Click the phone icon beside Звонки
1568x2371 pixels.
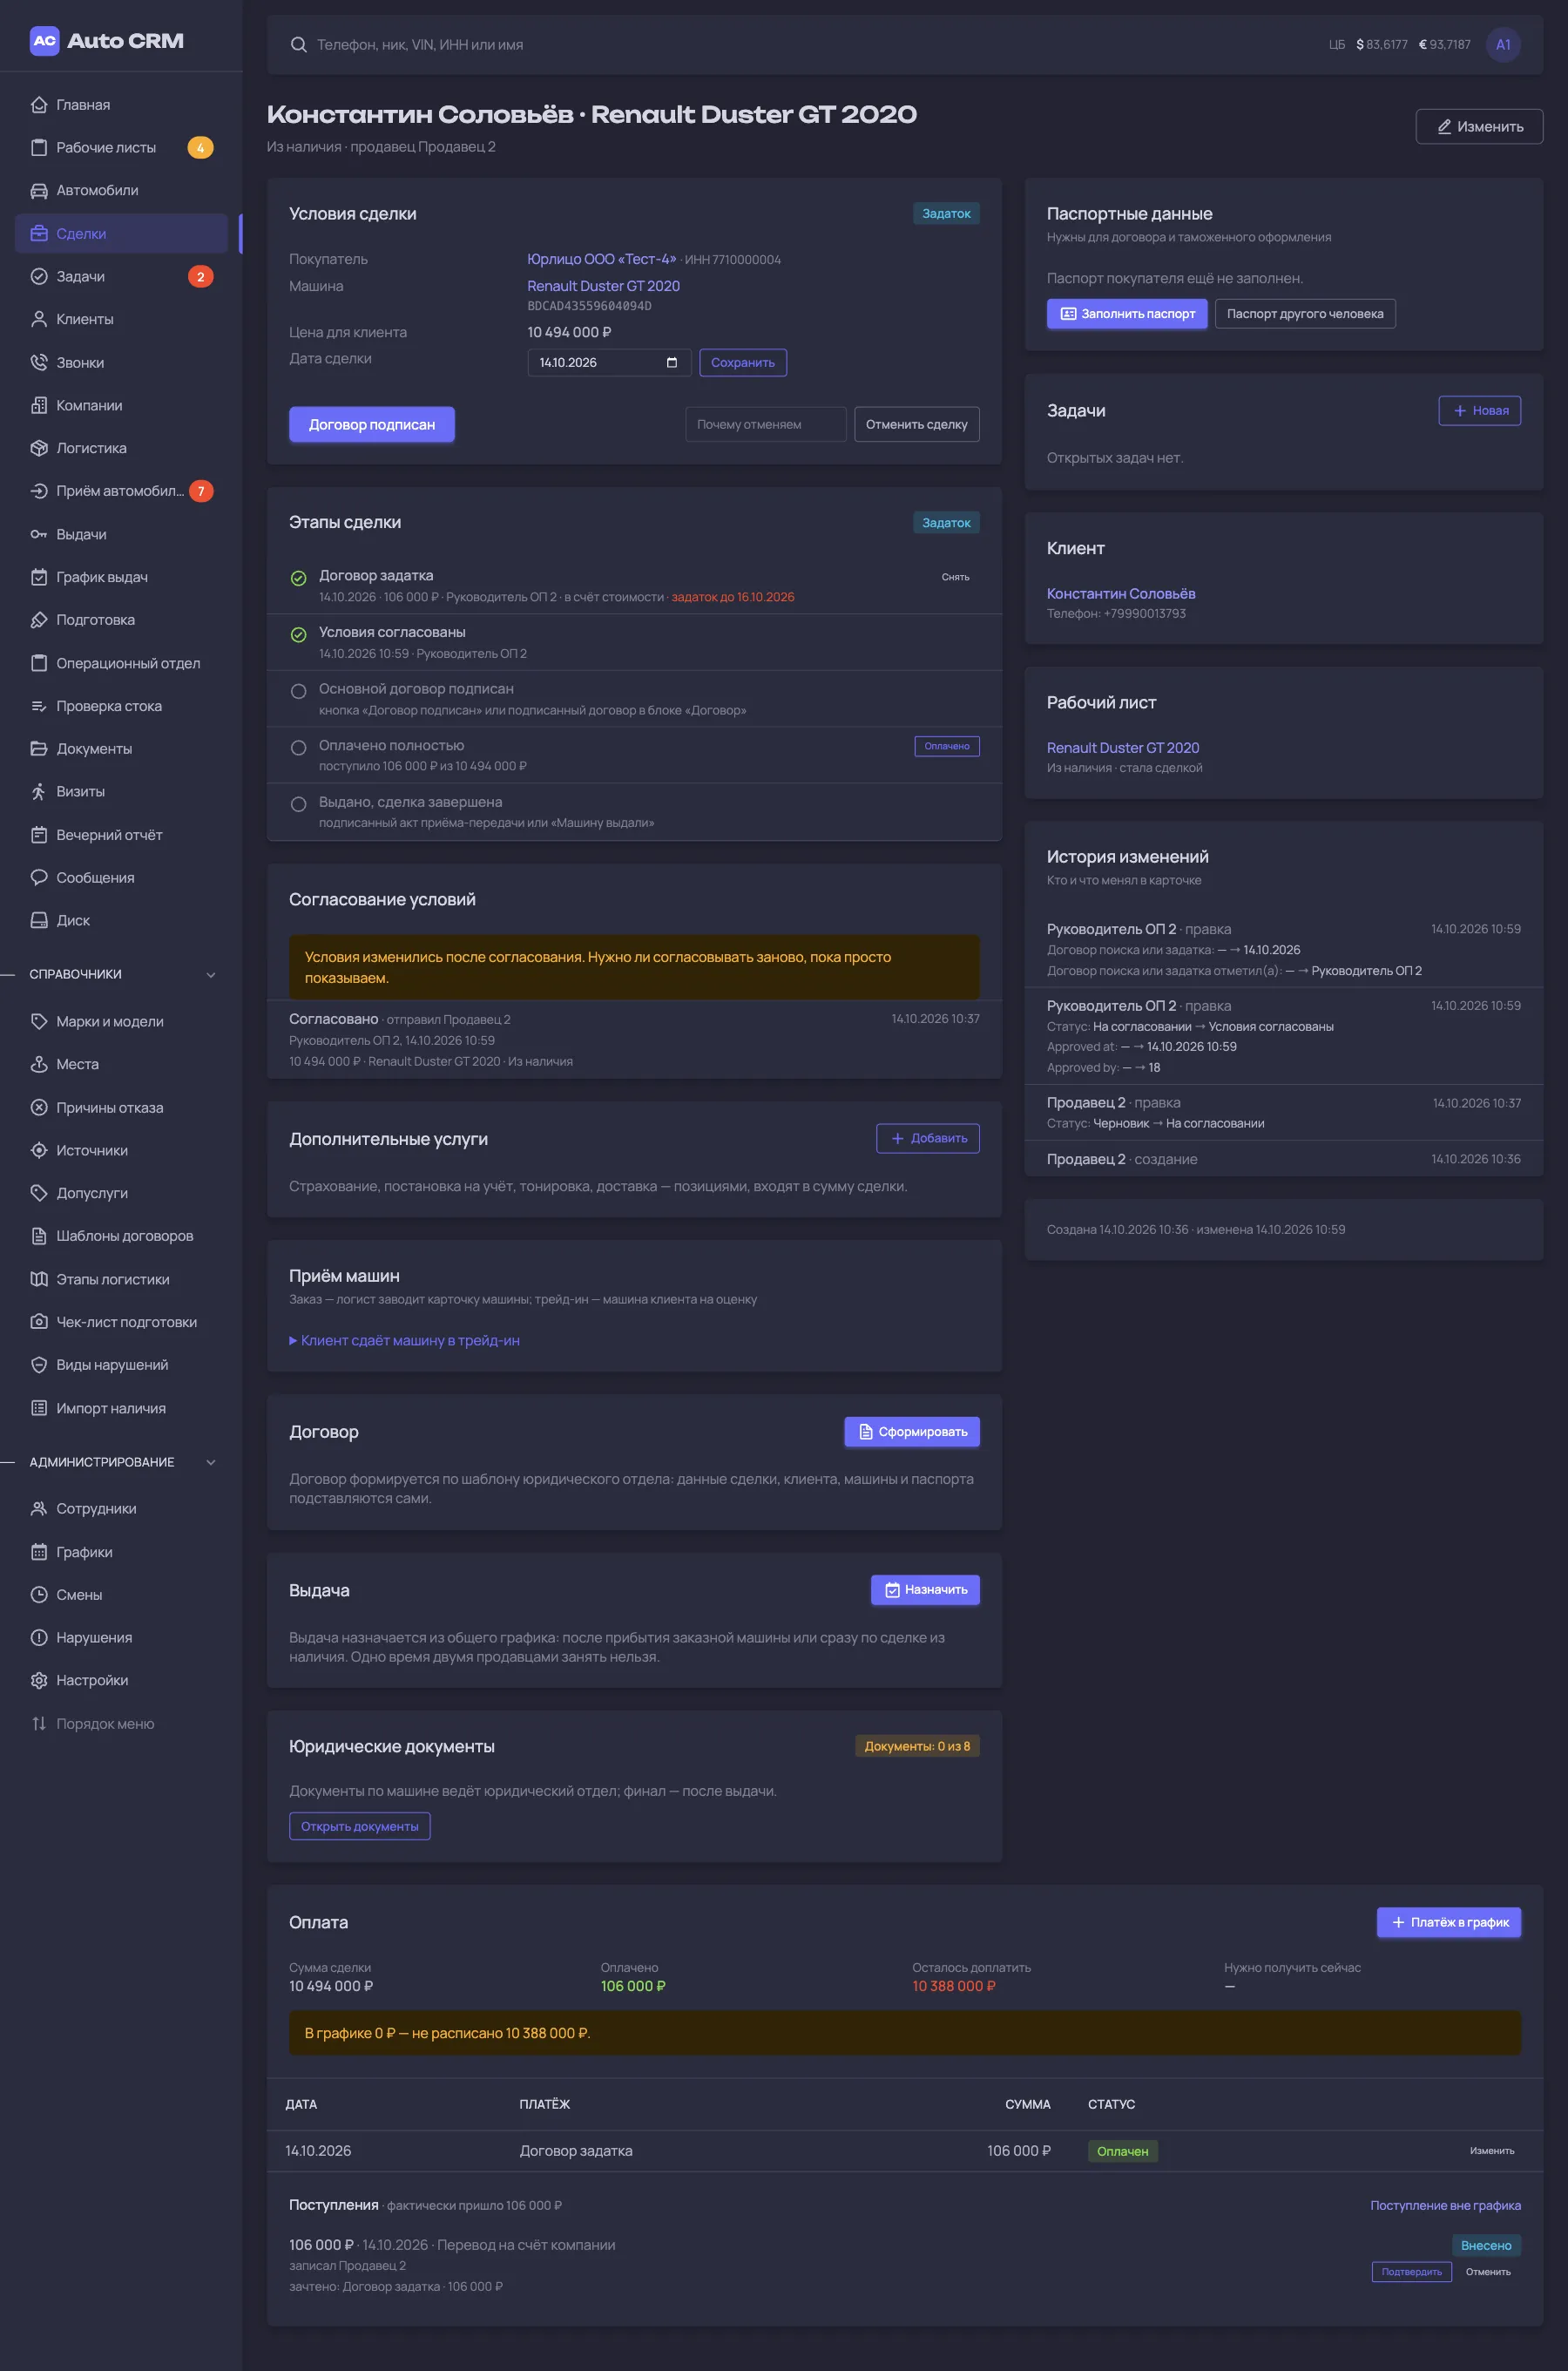click(39, 363)
